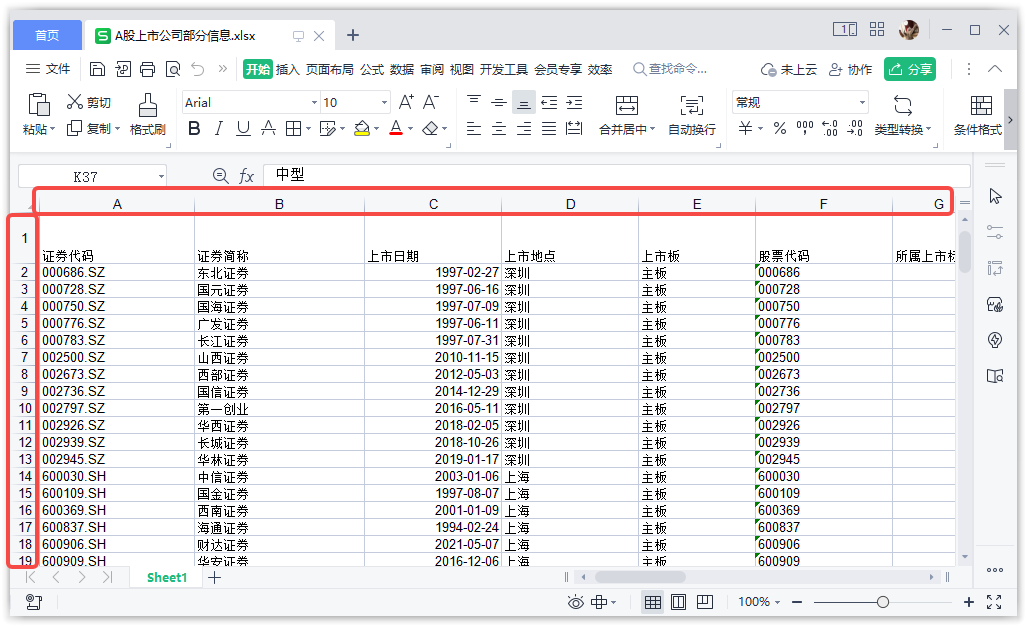1027x626 pixels.
Task: Open new document tab with plus
Action: 352,35
